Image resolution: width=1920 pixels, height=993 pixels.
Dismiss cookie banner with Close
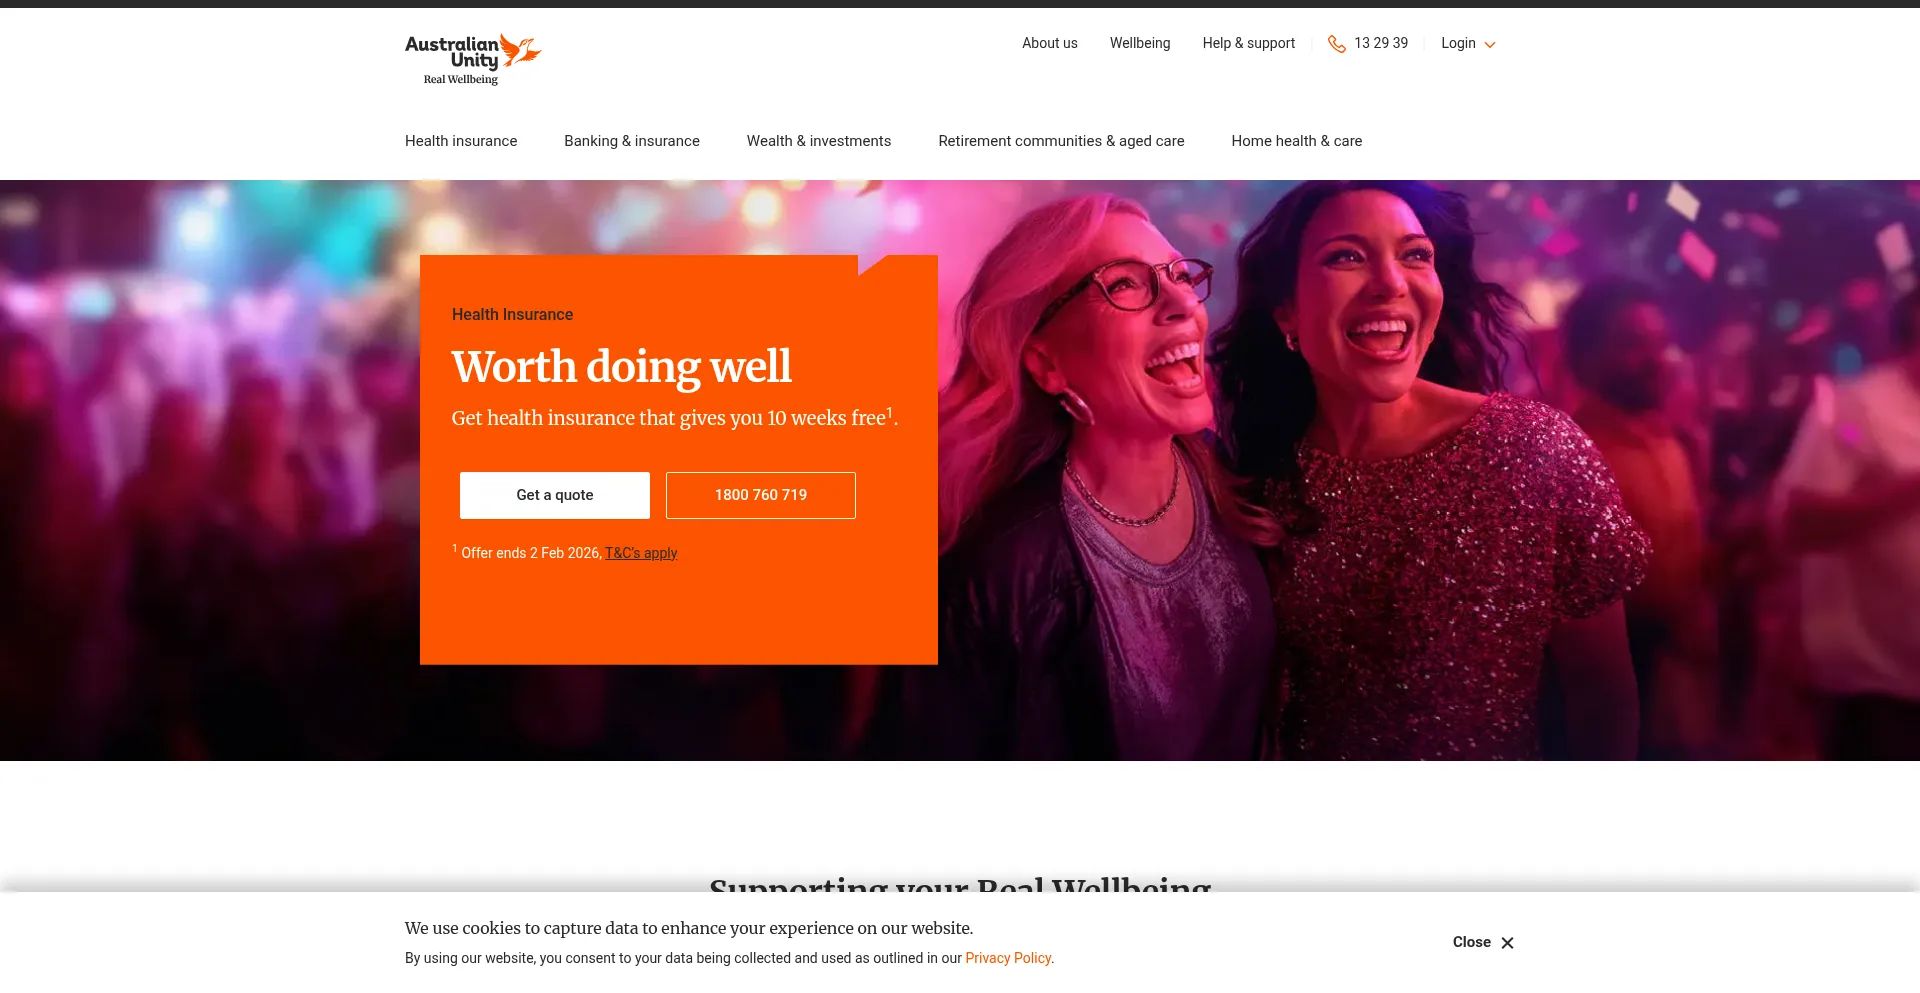coord(1483,942)
